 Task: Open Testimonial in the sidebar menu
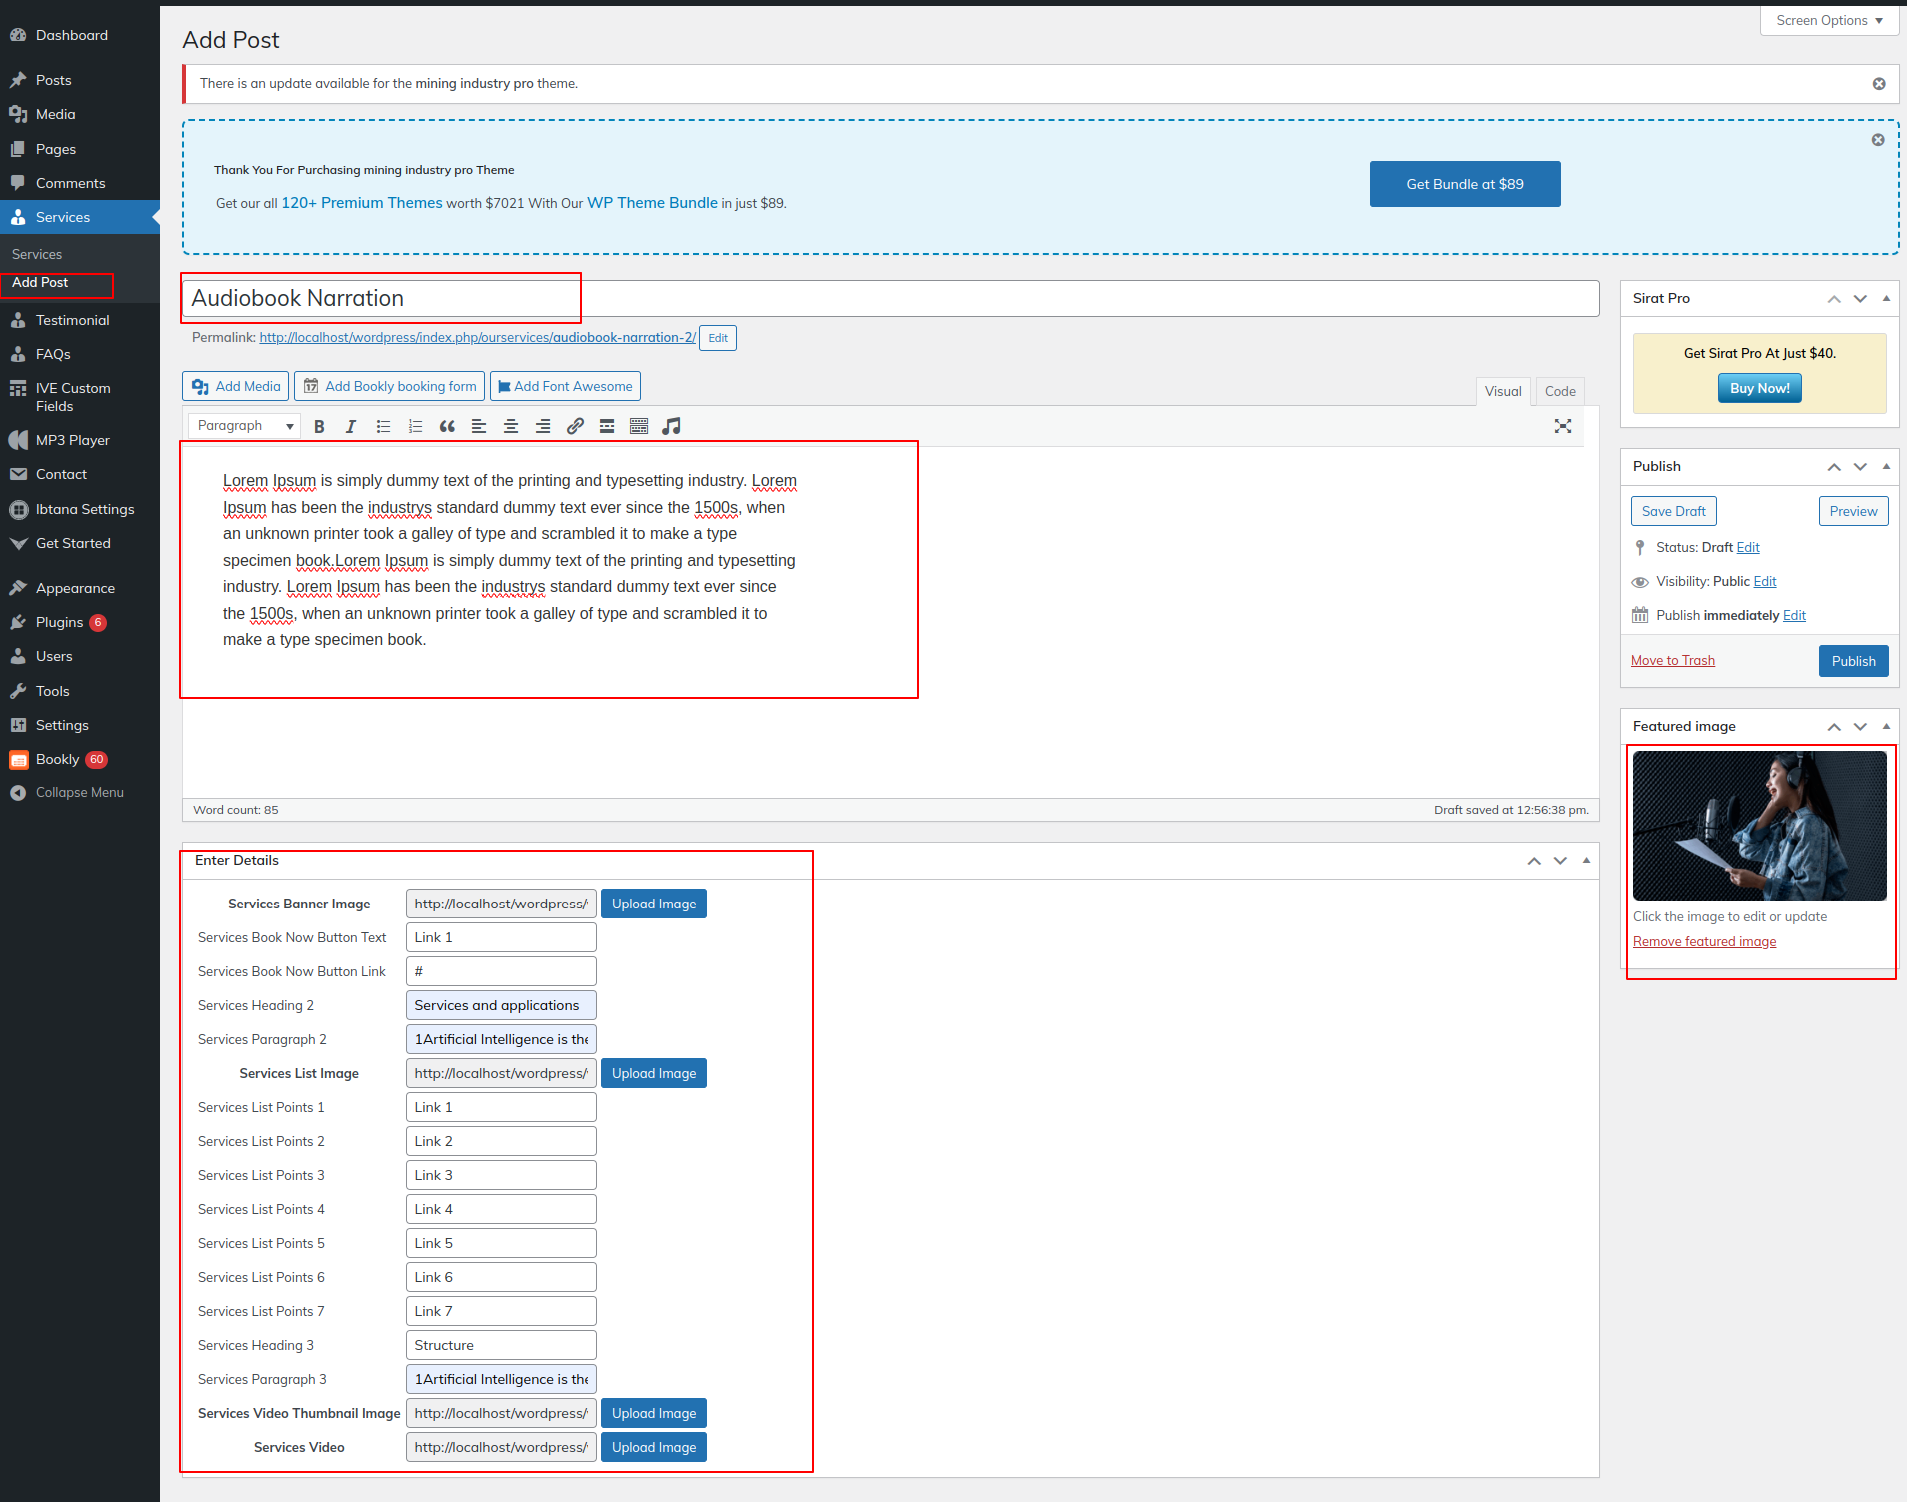tap(72, 320)
